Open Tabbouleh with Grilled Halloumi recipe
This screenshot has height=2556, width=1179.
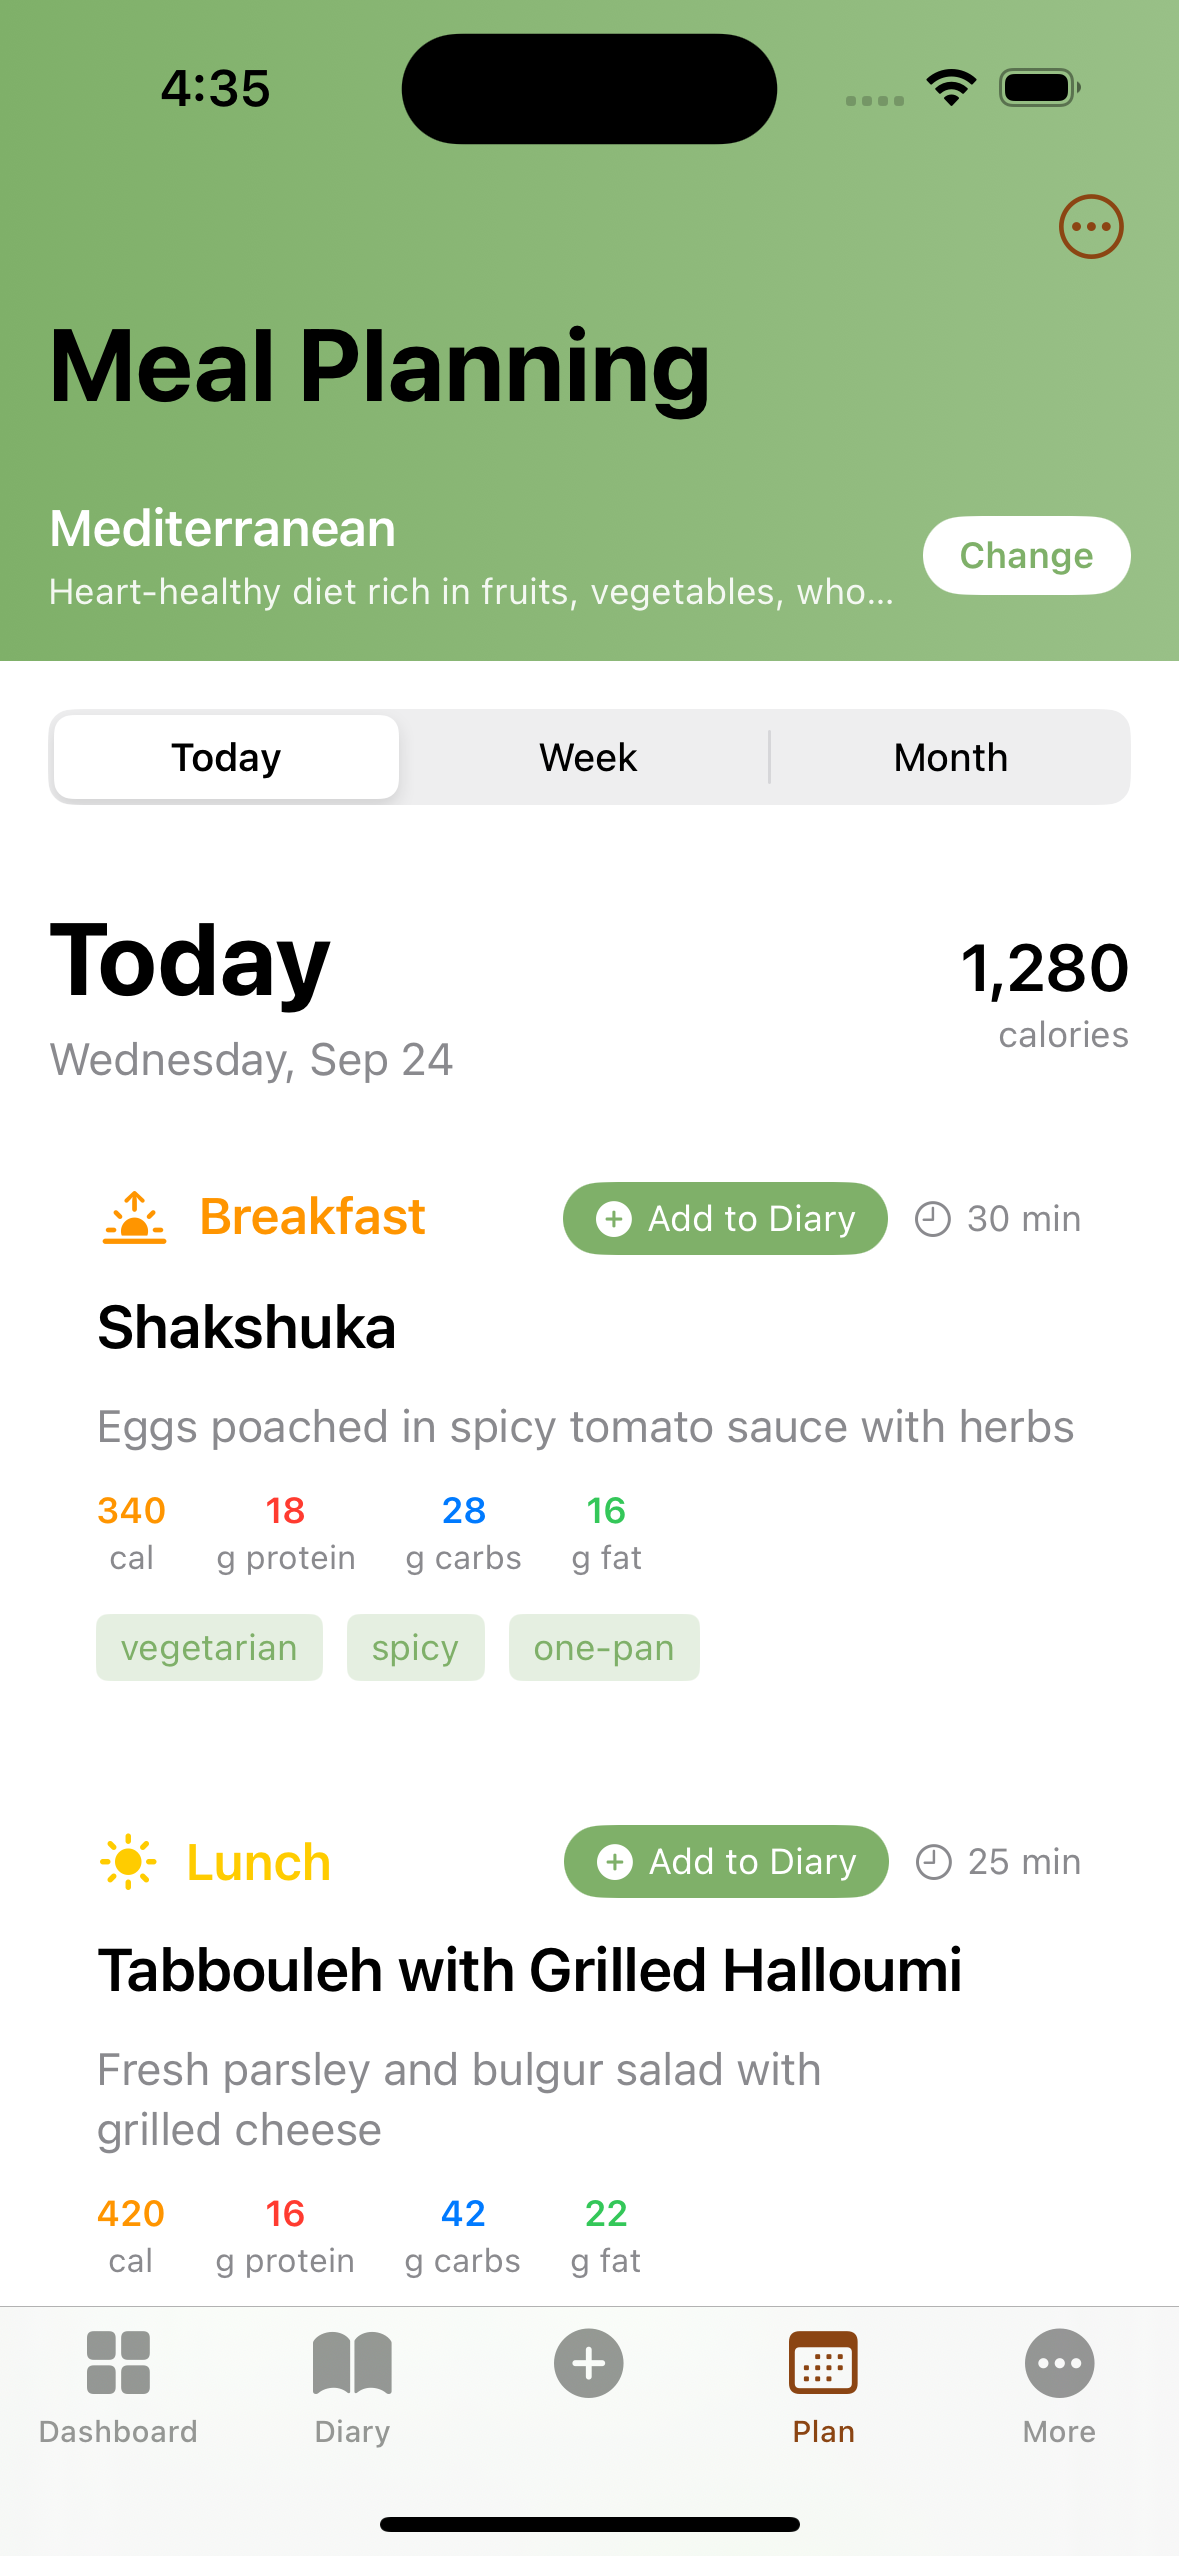coord(529,1971)
